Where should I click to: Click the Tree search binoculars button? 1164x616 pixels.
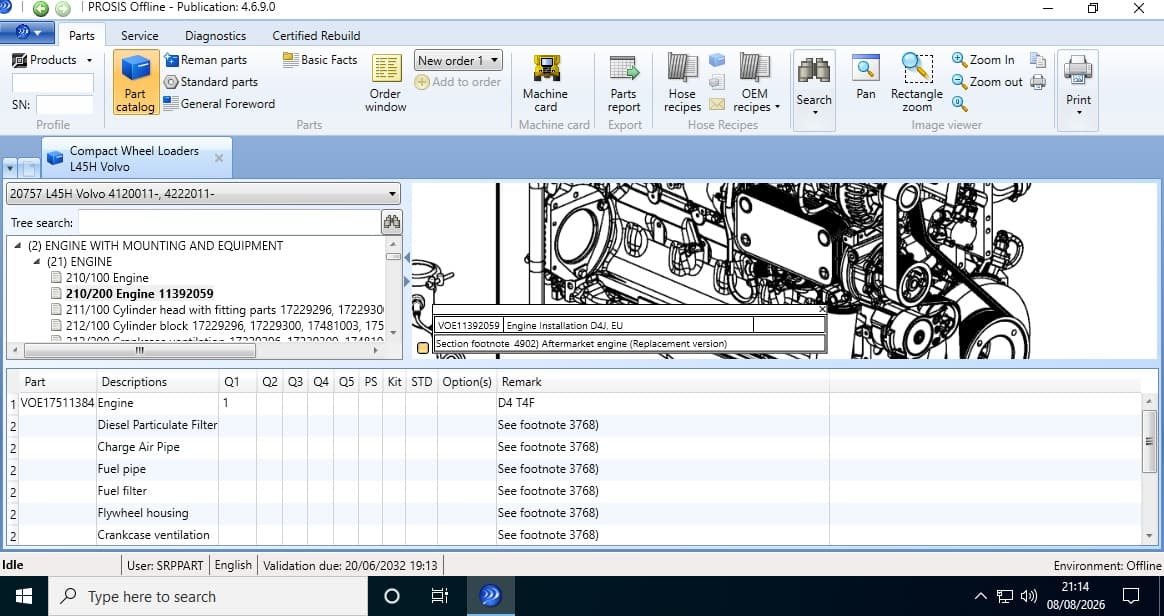(x=392, y=222)
